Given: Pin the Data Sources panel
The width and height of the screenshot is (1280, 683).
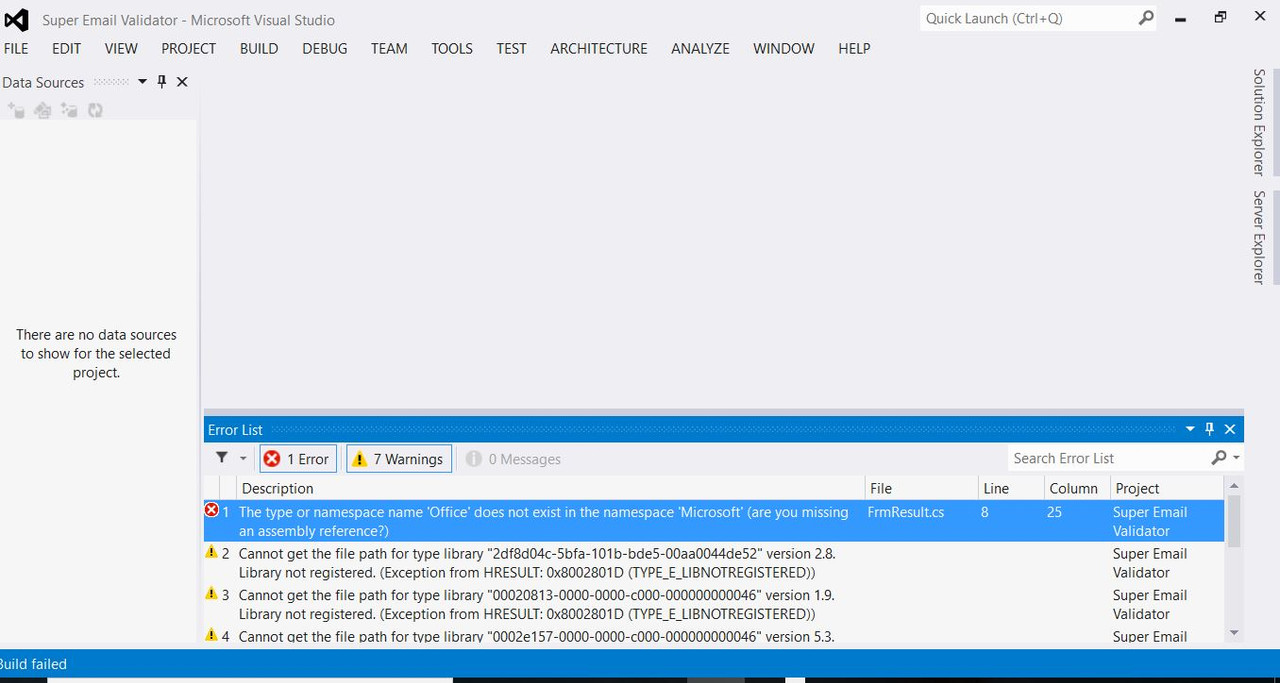Looking at the screenshot, I should coord(162,82).
